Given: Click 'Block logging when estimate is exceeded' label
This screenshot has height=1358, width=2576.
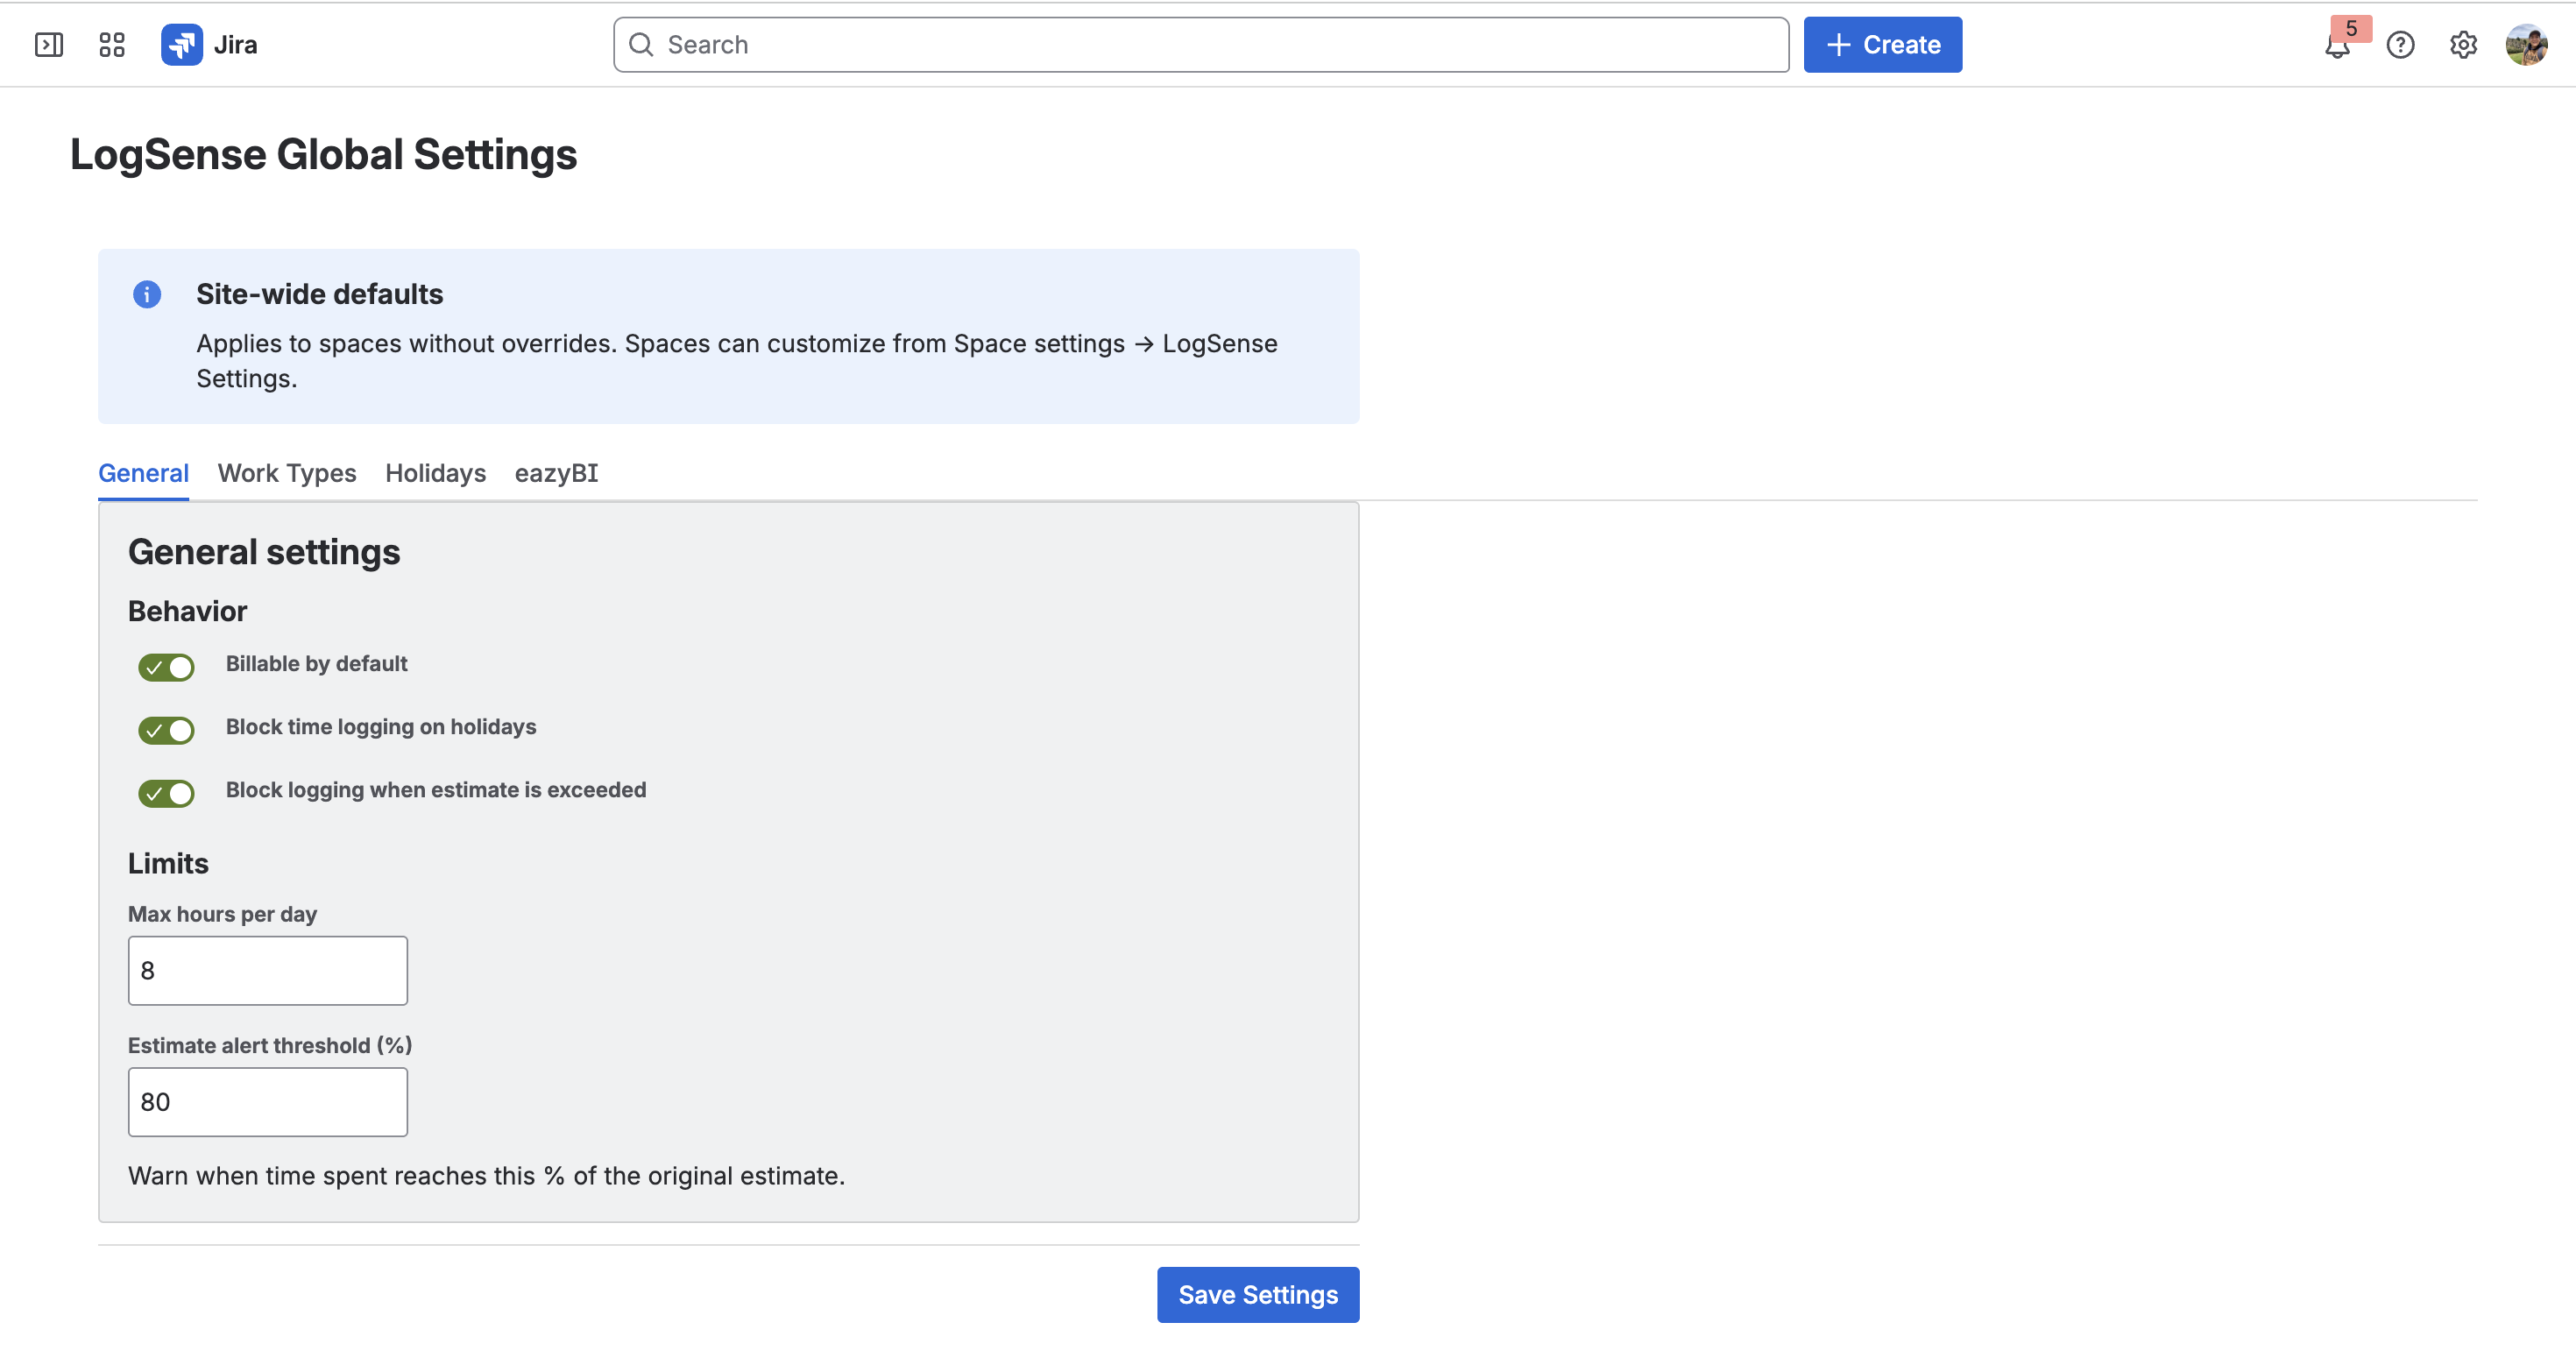Looking at the screenshot, I should [x=436, y=790].
